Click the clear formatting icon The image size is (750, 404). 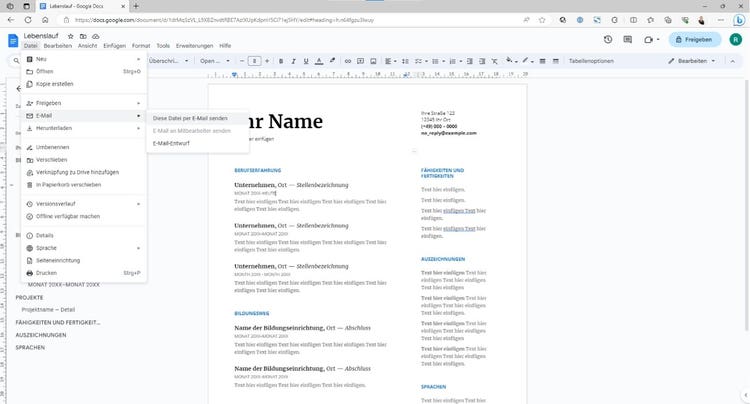(x=495, y=61)
